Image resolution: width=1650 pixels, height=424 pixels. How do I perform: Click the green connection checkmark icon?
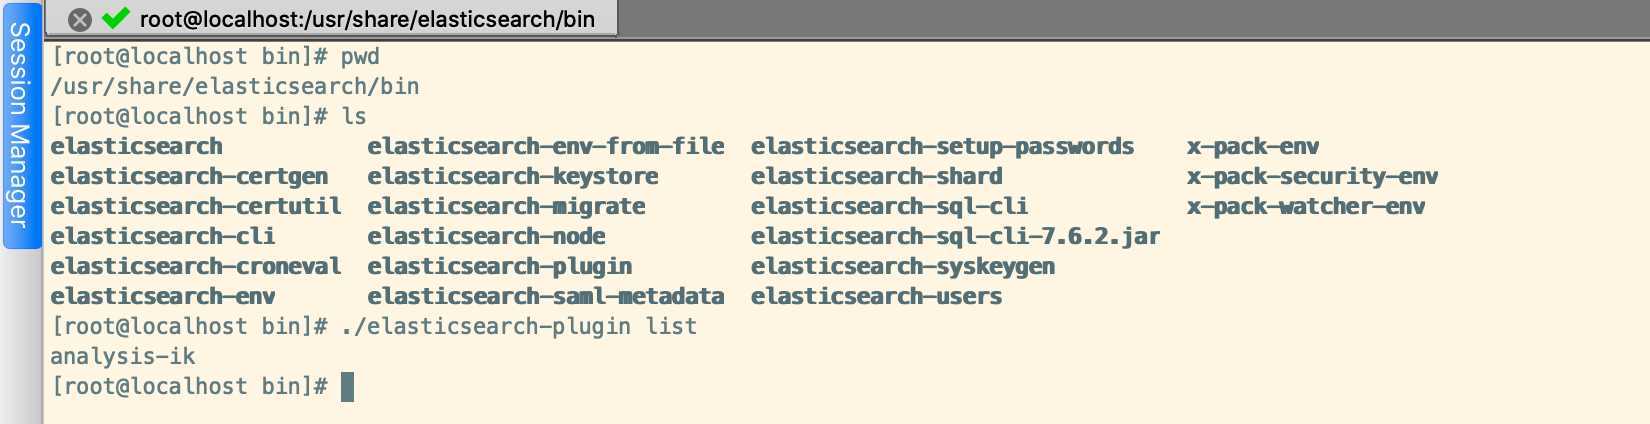point(116,18)
